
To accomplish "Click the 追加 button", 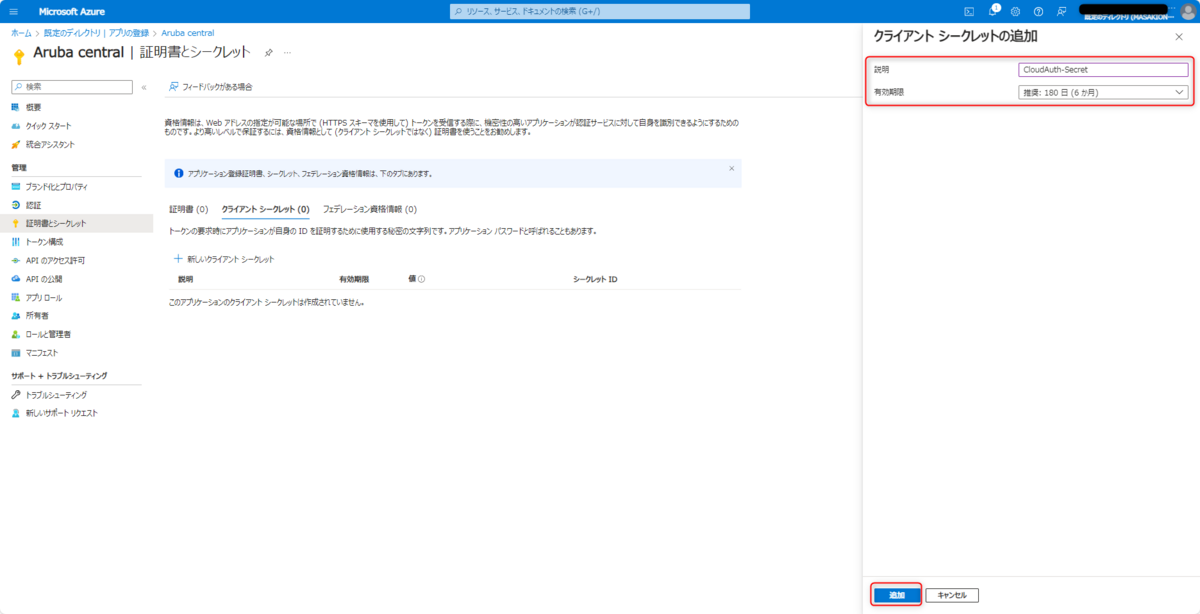I will 896,595.
